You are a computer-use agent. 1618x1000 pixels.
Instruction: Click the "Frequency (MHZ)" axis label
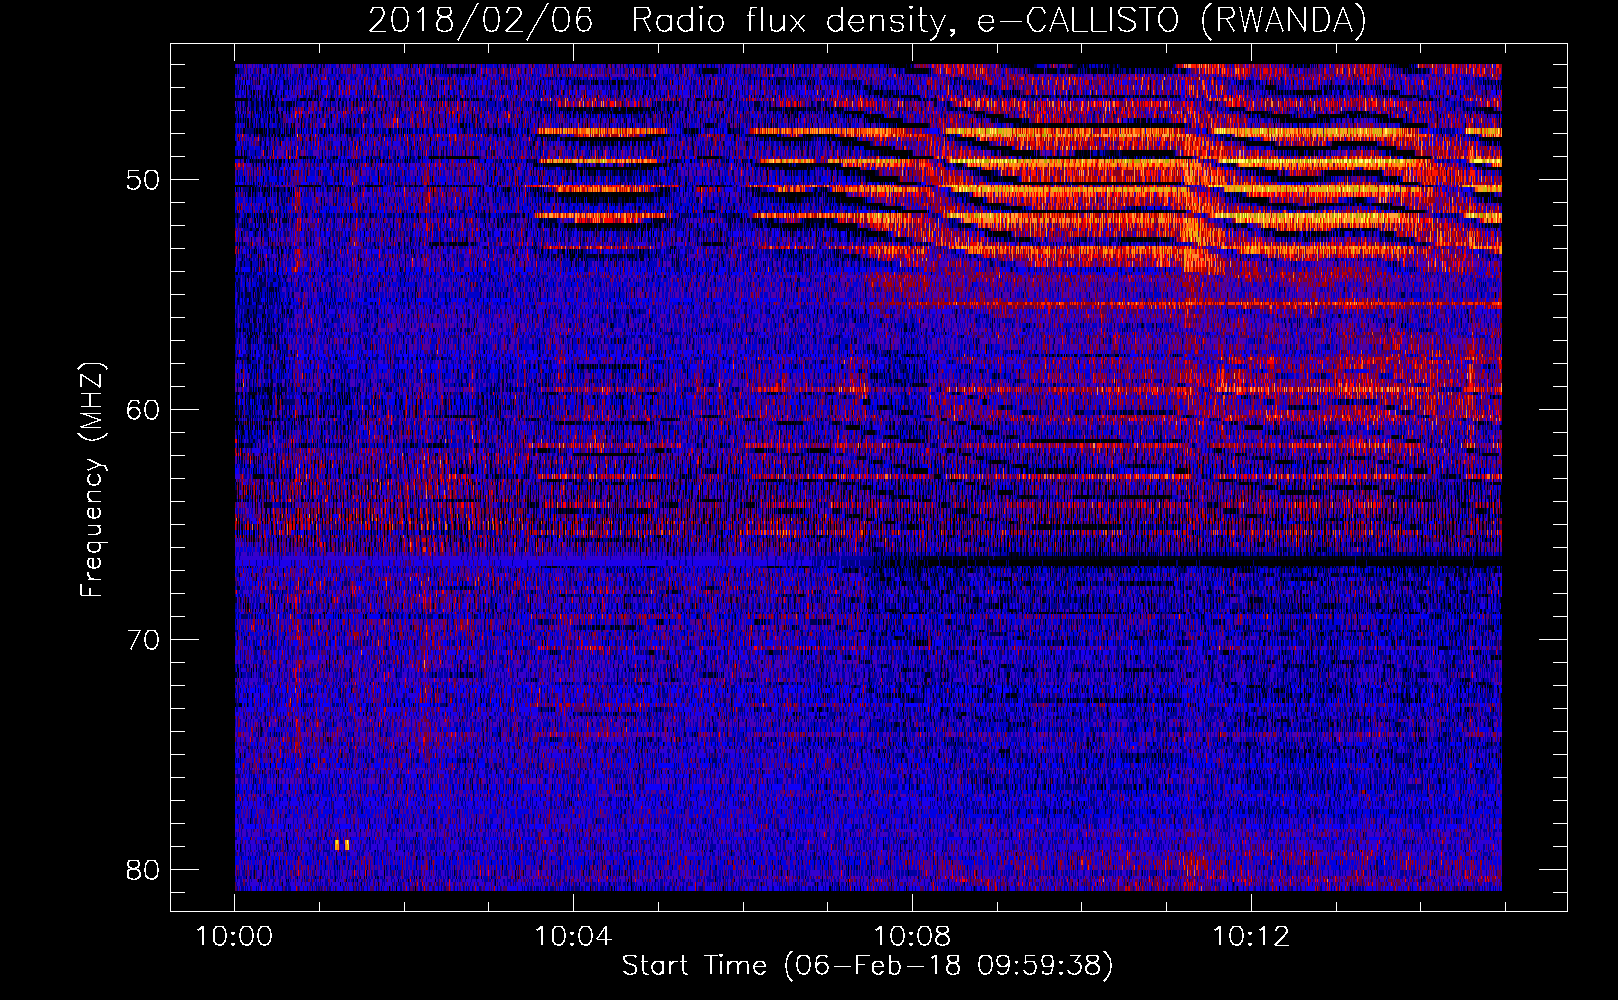coord(92,480)
